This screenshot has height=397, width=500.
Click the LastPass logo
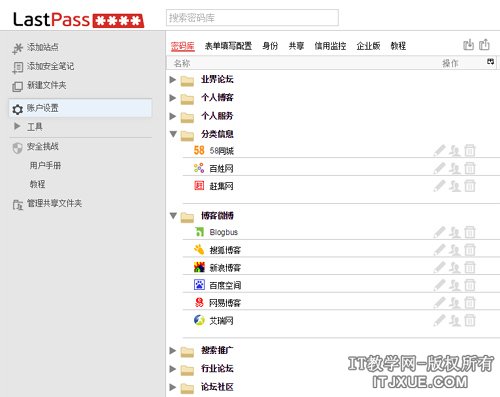[78, 20]
